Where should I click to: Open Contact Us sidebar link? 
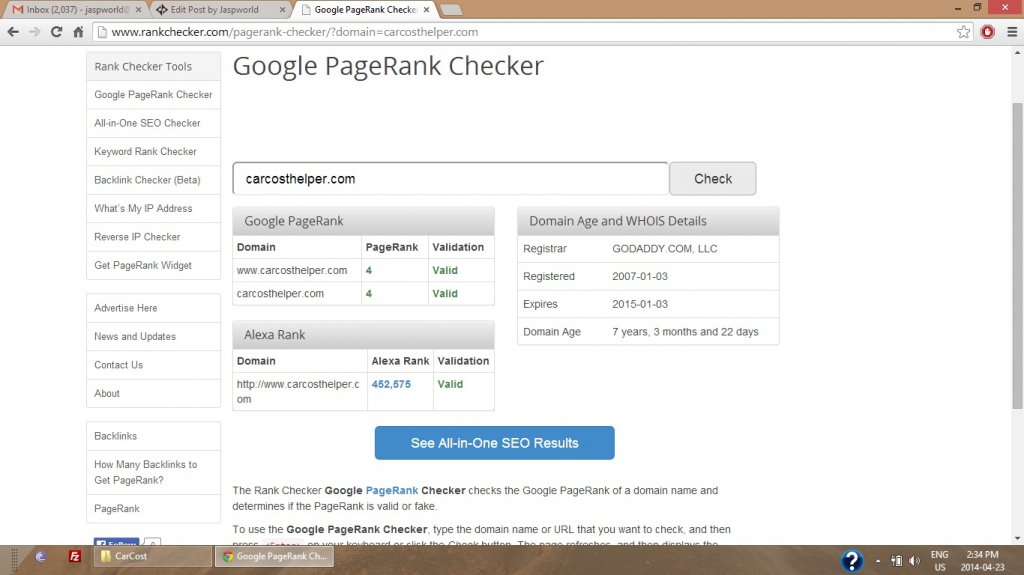click(153, 365)
